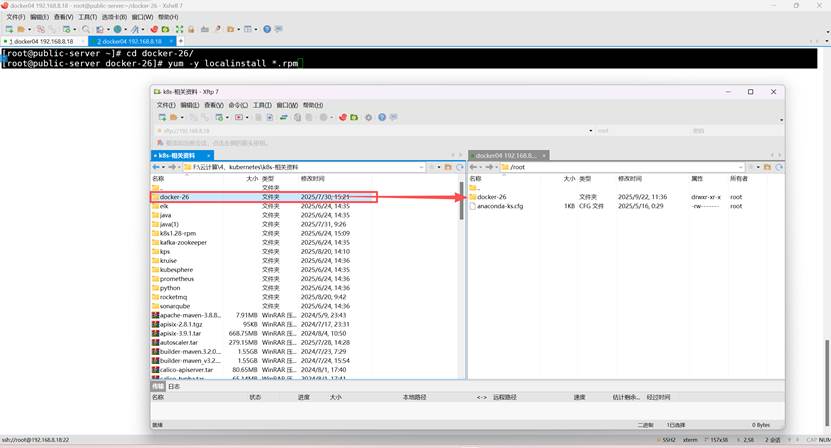Open Xshell 文件(F) menu
831x448 pixels.
click(x=16, y=17)
